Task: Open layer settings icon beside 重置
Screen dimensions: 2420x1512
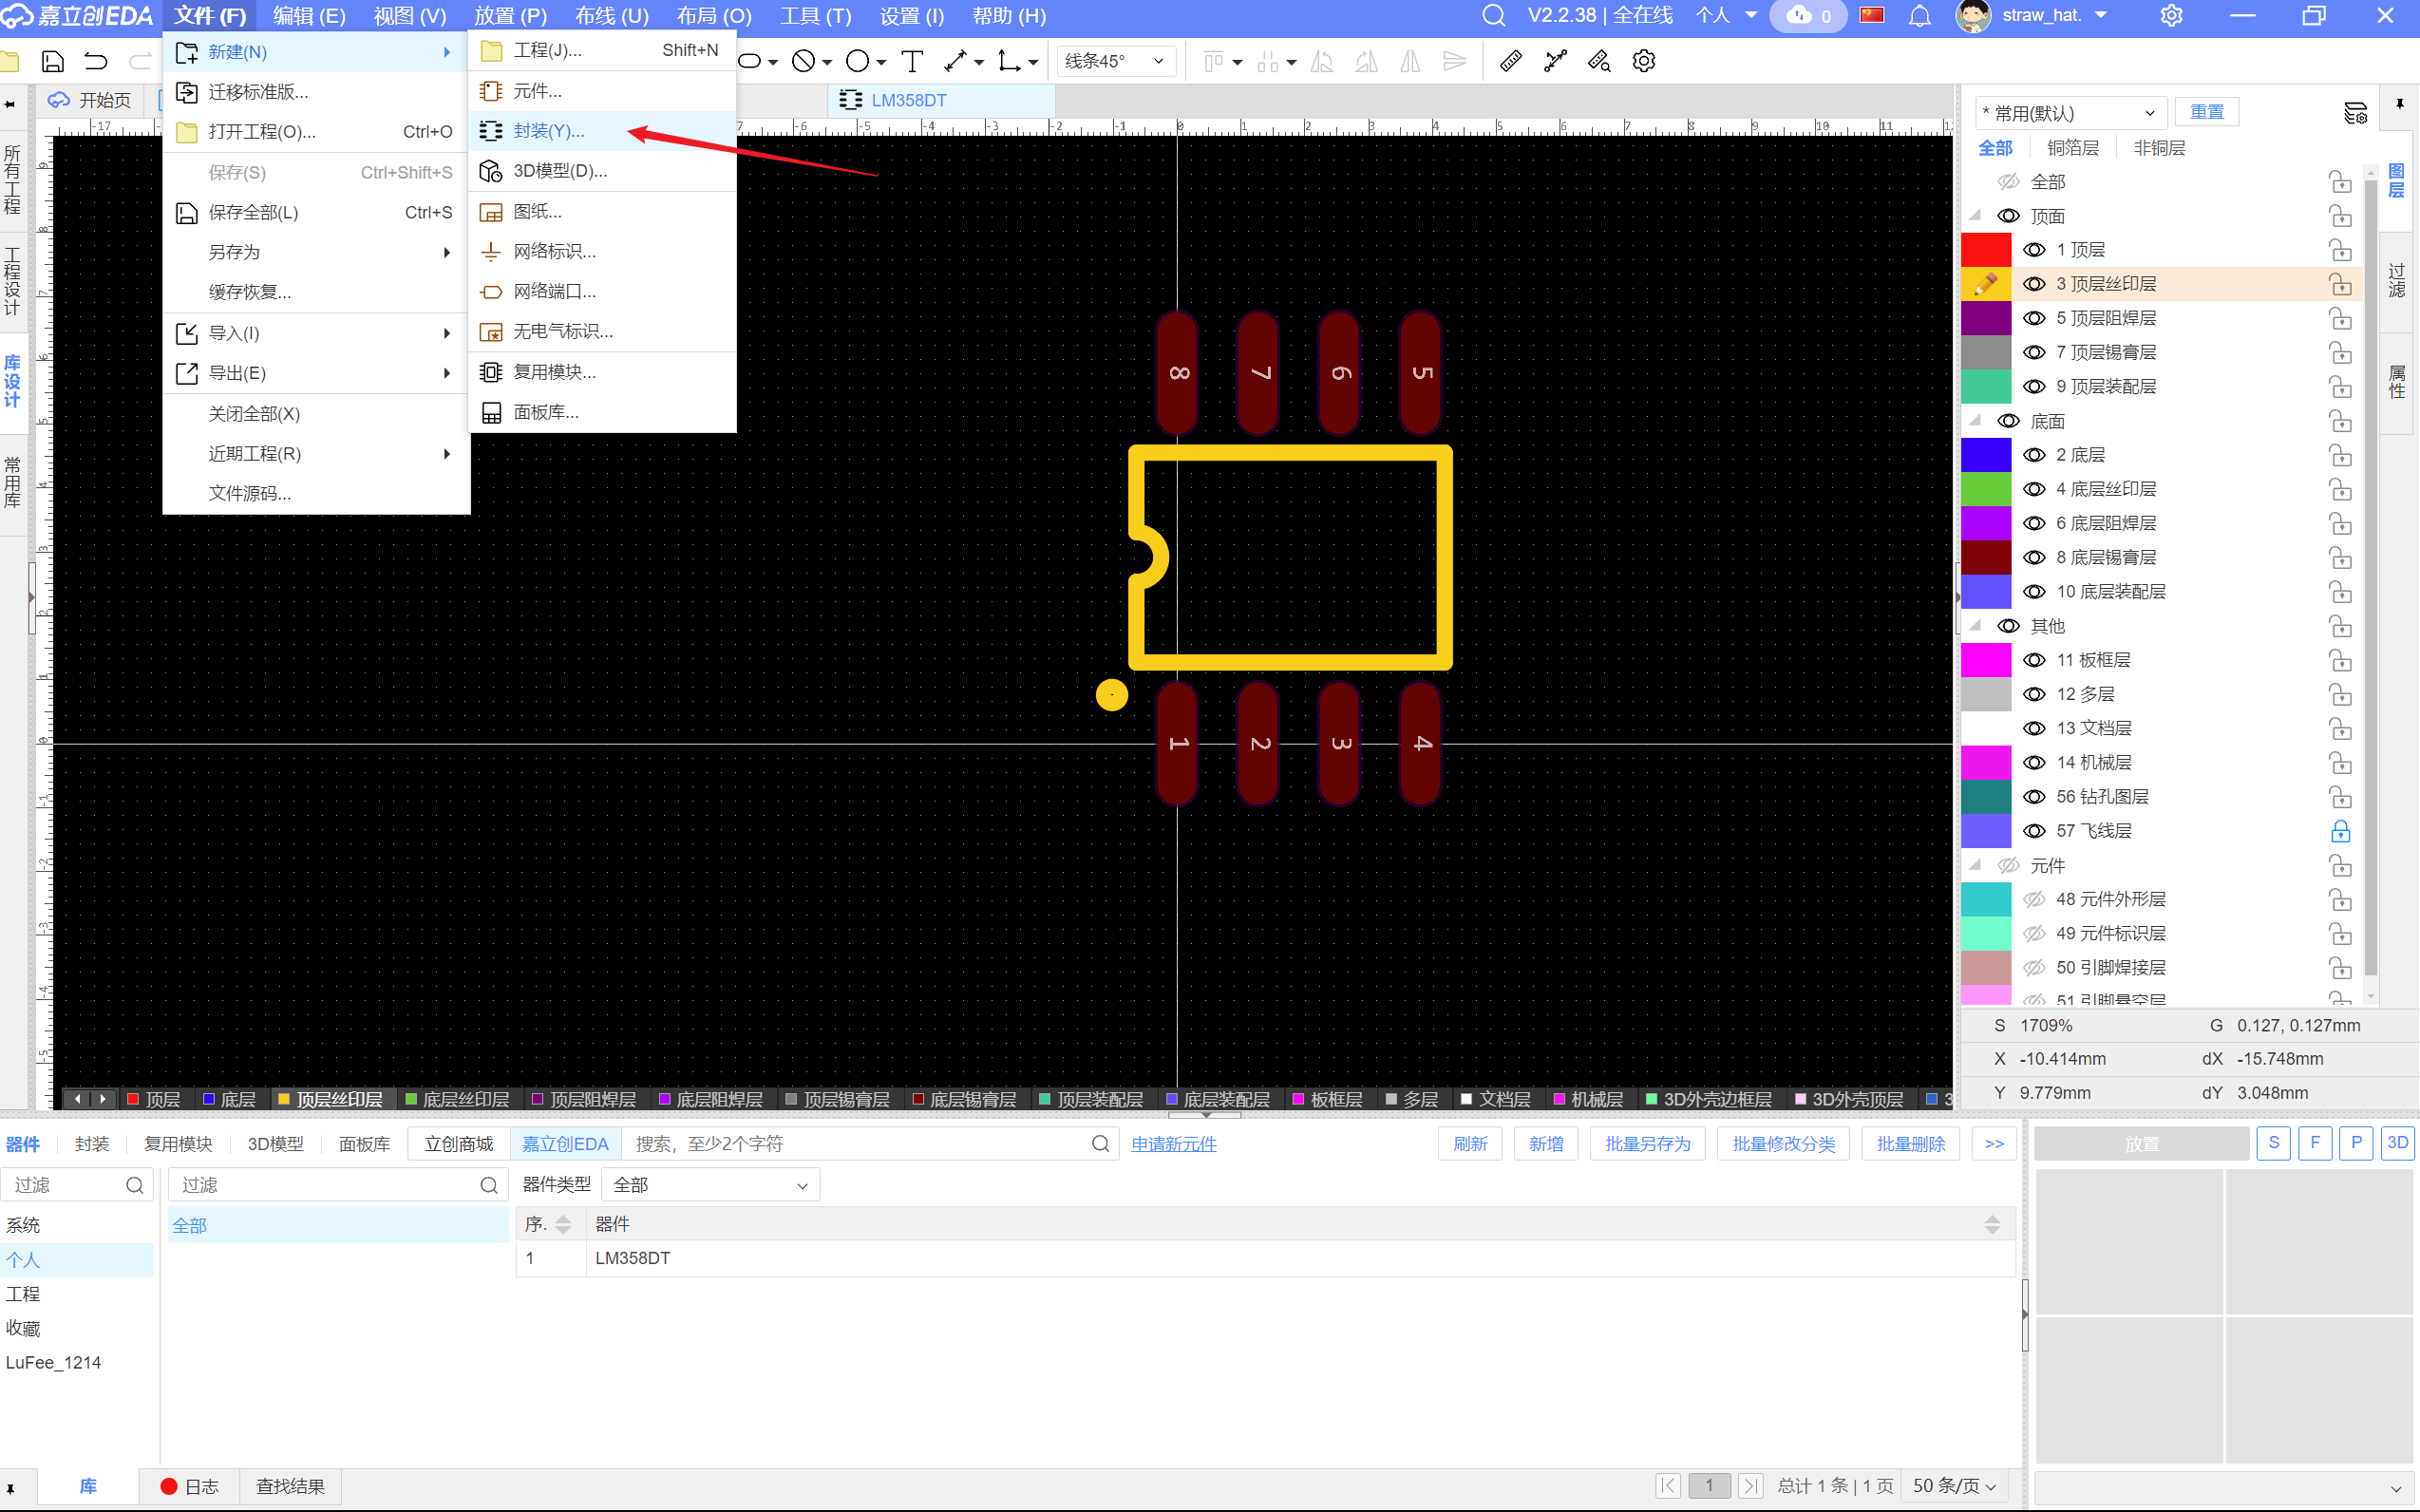Action: coord(2355,112)
